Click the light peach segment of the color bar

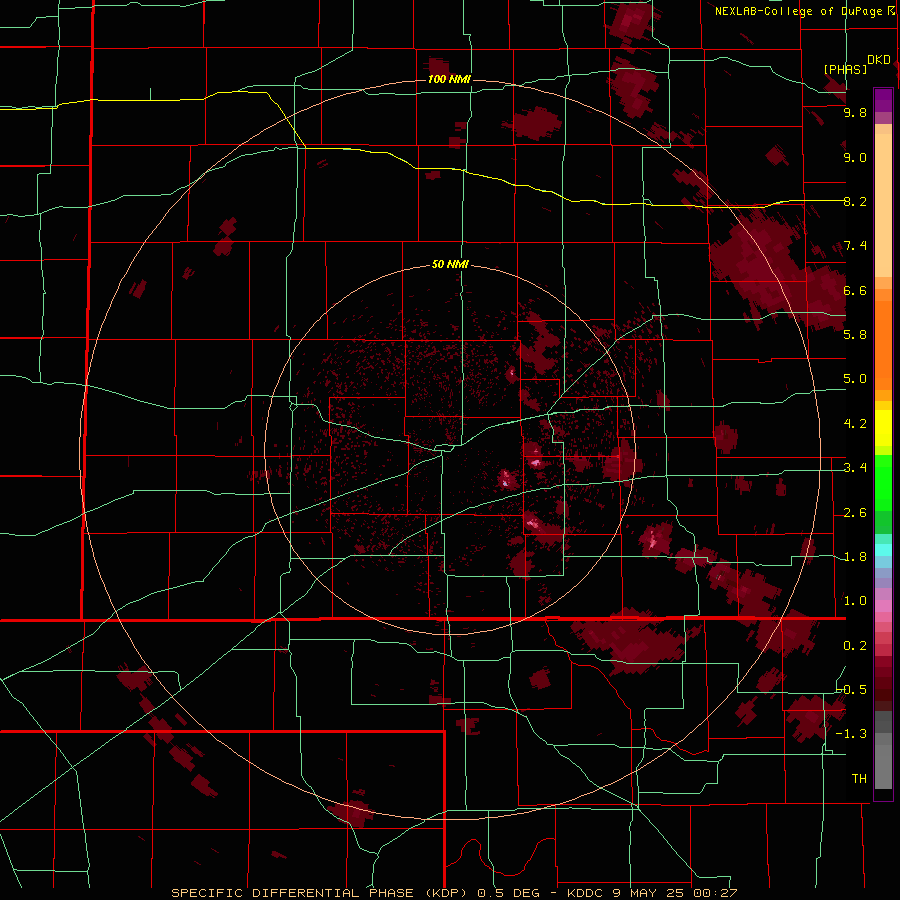[x=883, y=205]
